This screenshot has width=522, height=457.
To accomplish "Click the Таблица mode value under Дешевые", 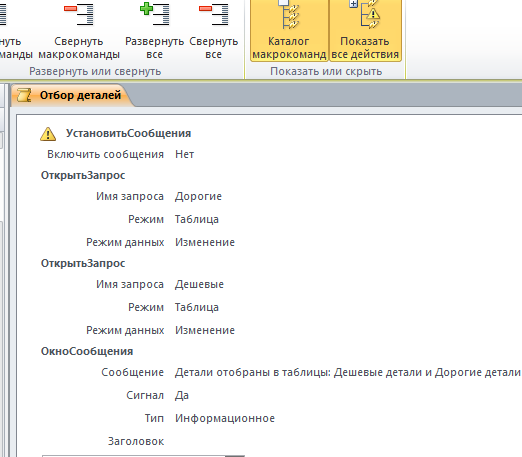I will [x=197, y=307].
